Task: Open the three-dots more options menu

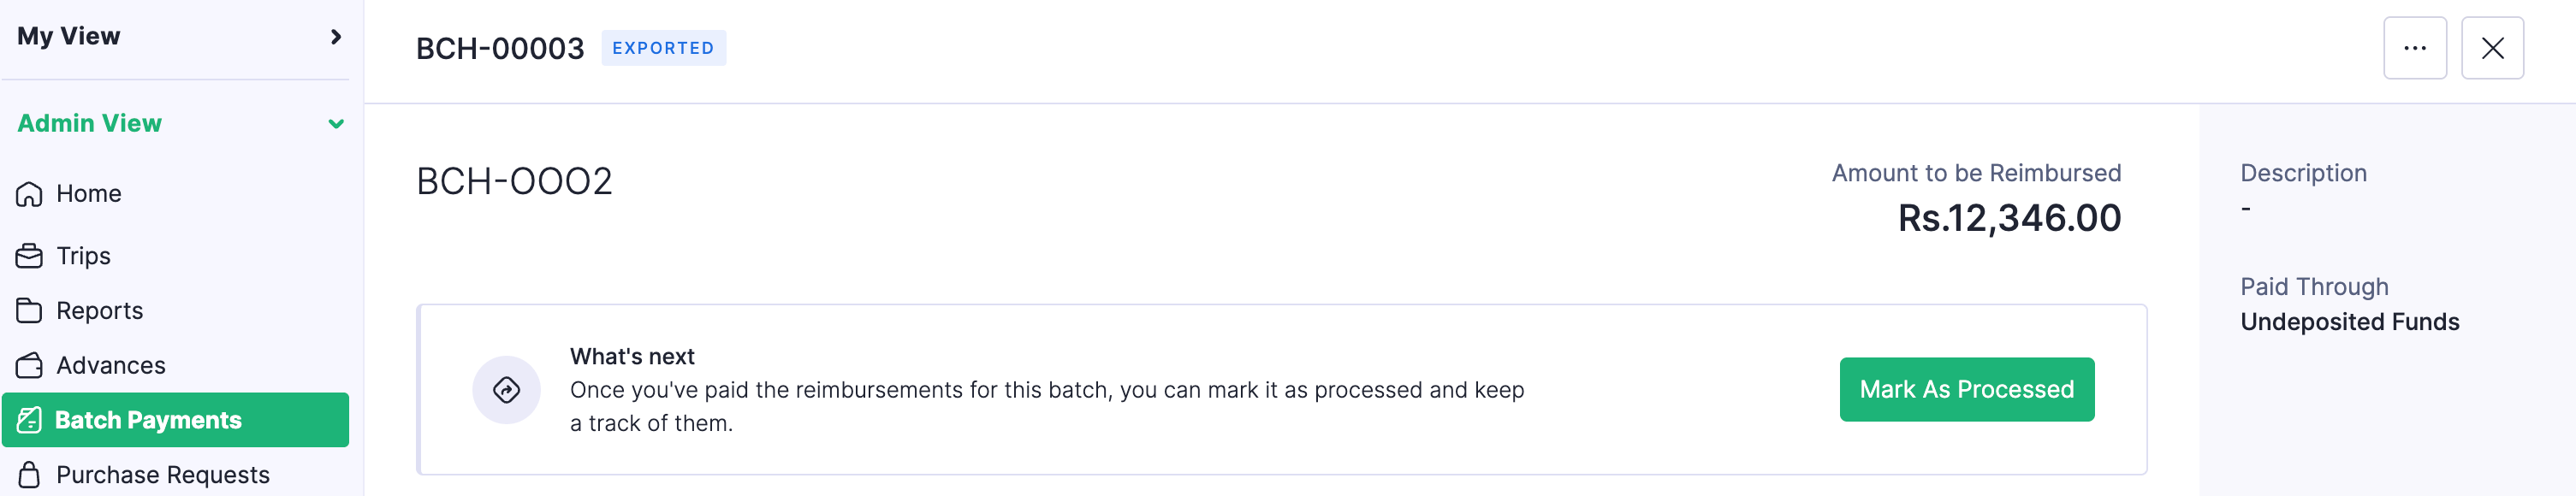Action: coord(2414,48)
